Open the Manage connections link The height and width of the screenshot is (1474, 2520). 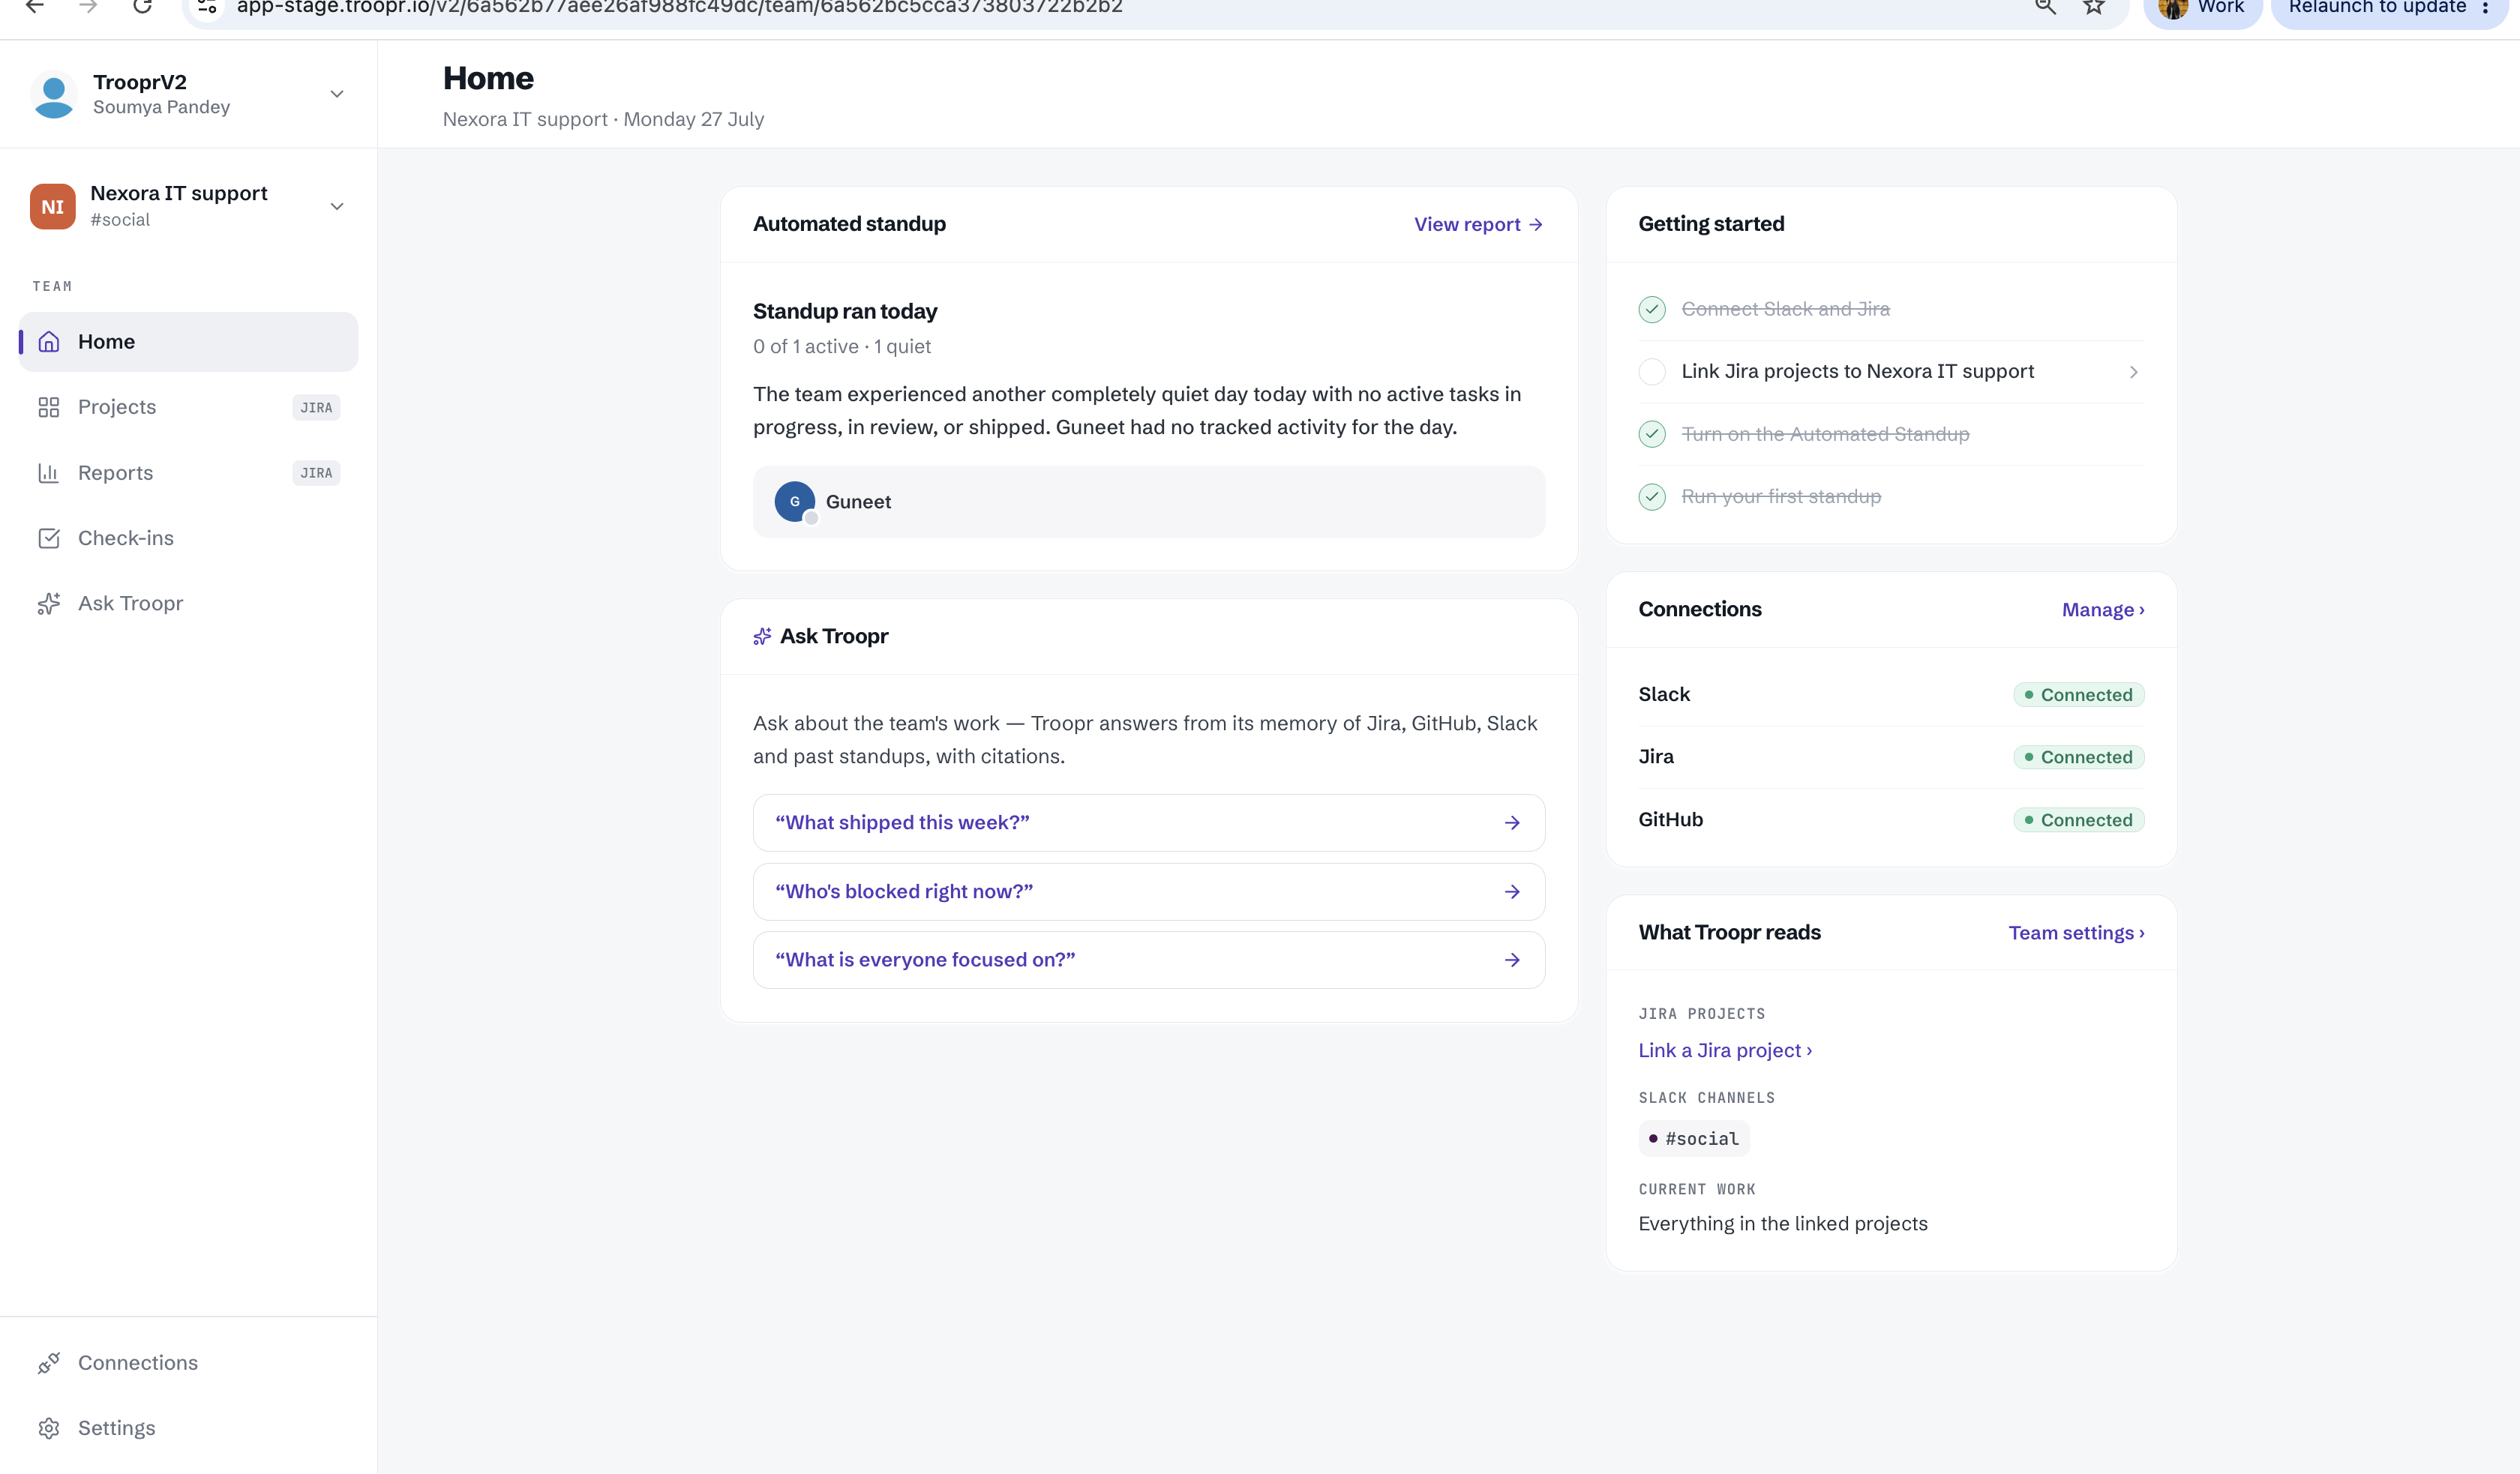[2103, 610]
